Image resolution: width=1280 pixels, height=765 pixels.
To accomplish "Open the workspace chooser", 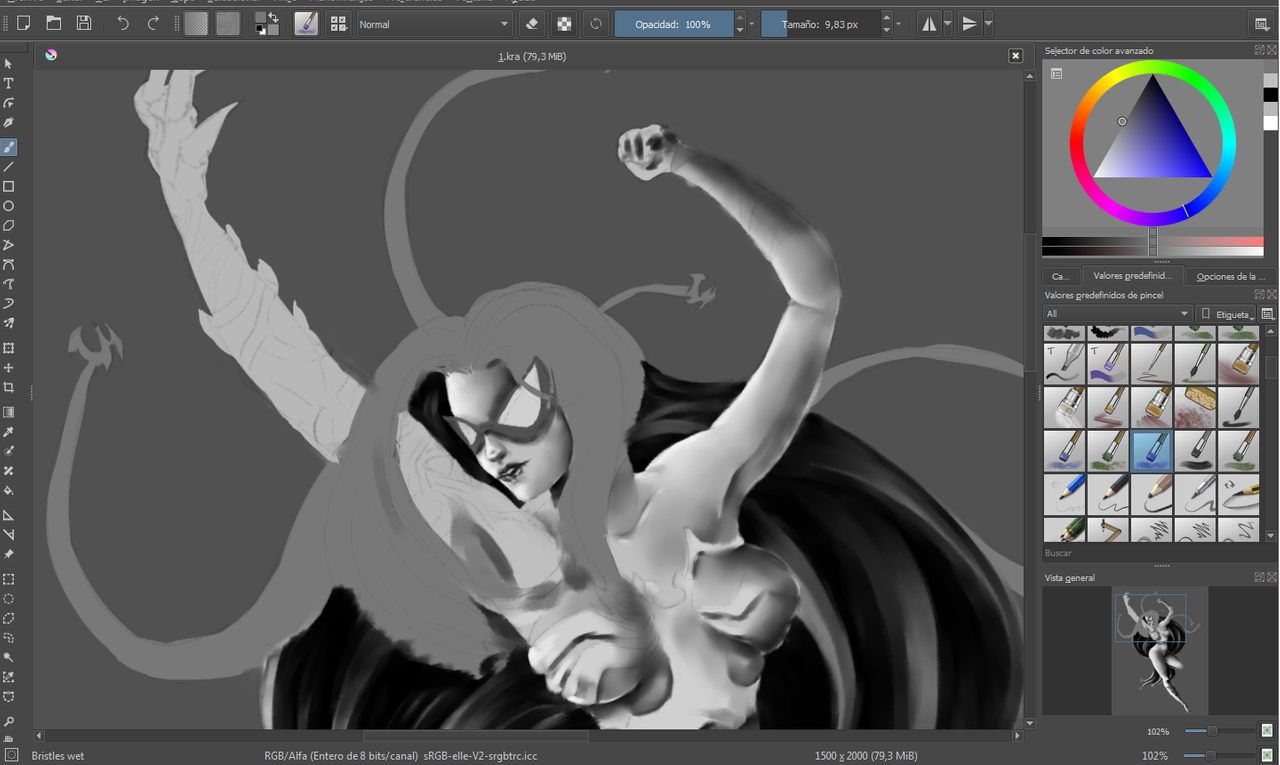I will (1262, 24).
